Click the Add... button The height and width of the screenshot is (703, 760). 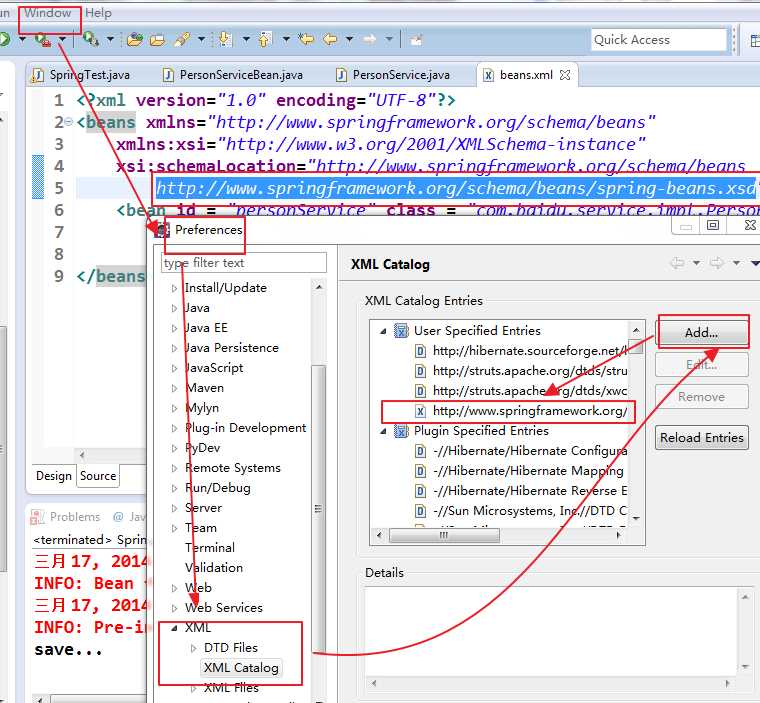(701, 333)
